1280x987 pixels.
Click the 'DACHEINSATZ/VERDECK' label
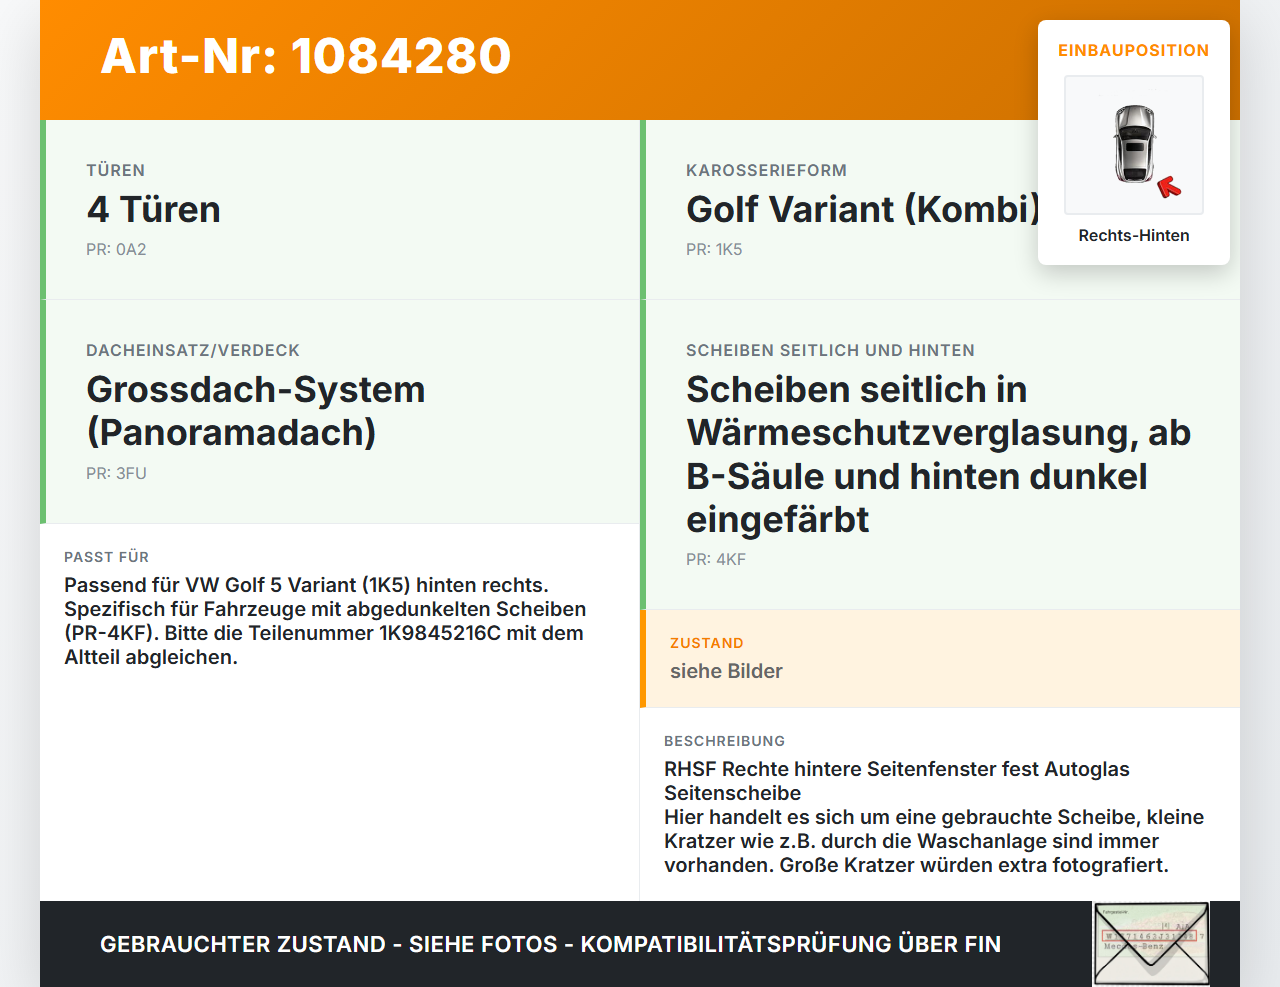[x=193, y=350]
